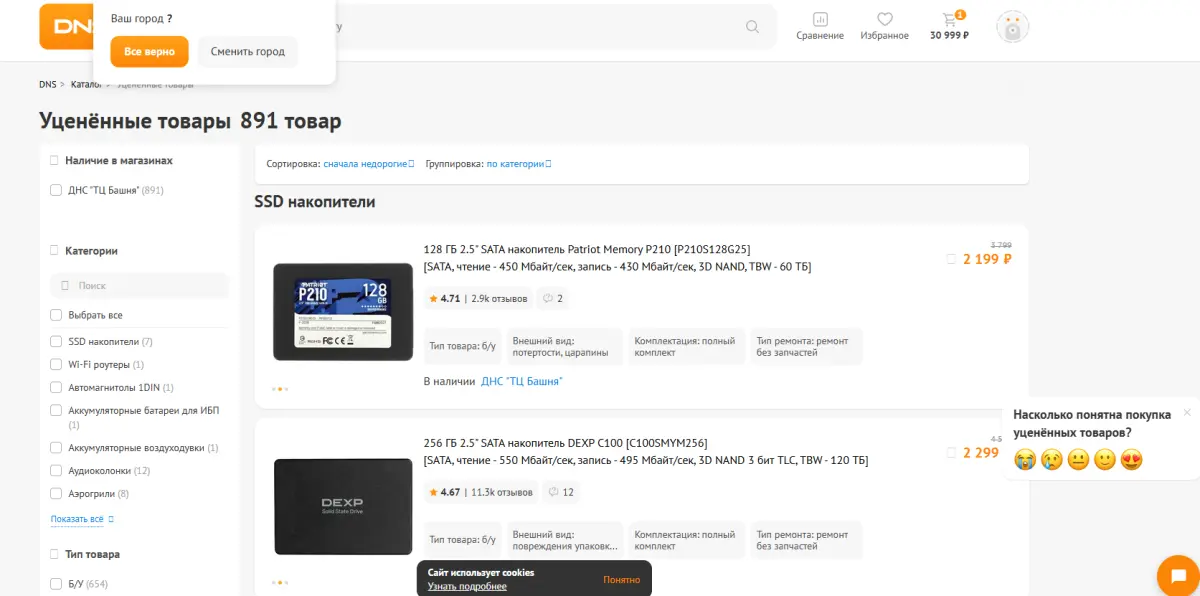Open the DEXP SSD image
The image size is (1200, 596).
[343, 506]
